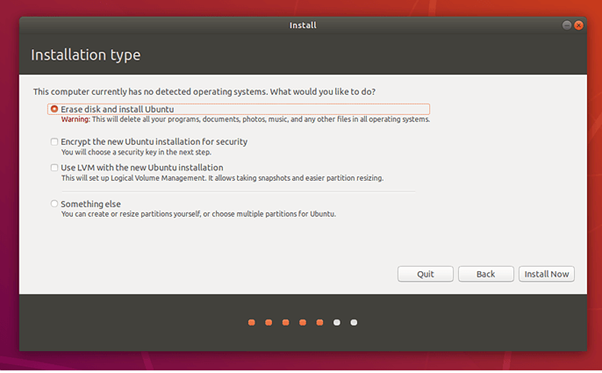602x373 pixels.
Task: Click the Quit button
Action: pos(425,274)
